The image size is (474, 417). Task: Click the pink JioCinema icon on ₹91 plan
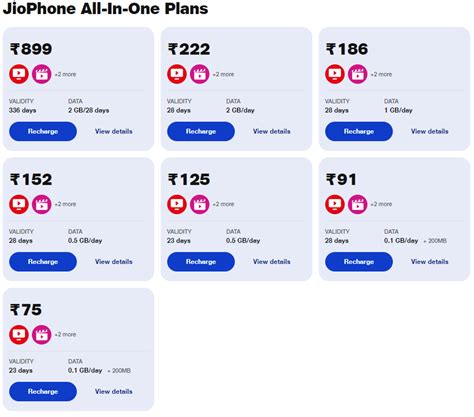tap(358, 204)
